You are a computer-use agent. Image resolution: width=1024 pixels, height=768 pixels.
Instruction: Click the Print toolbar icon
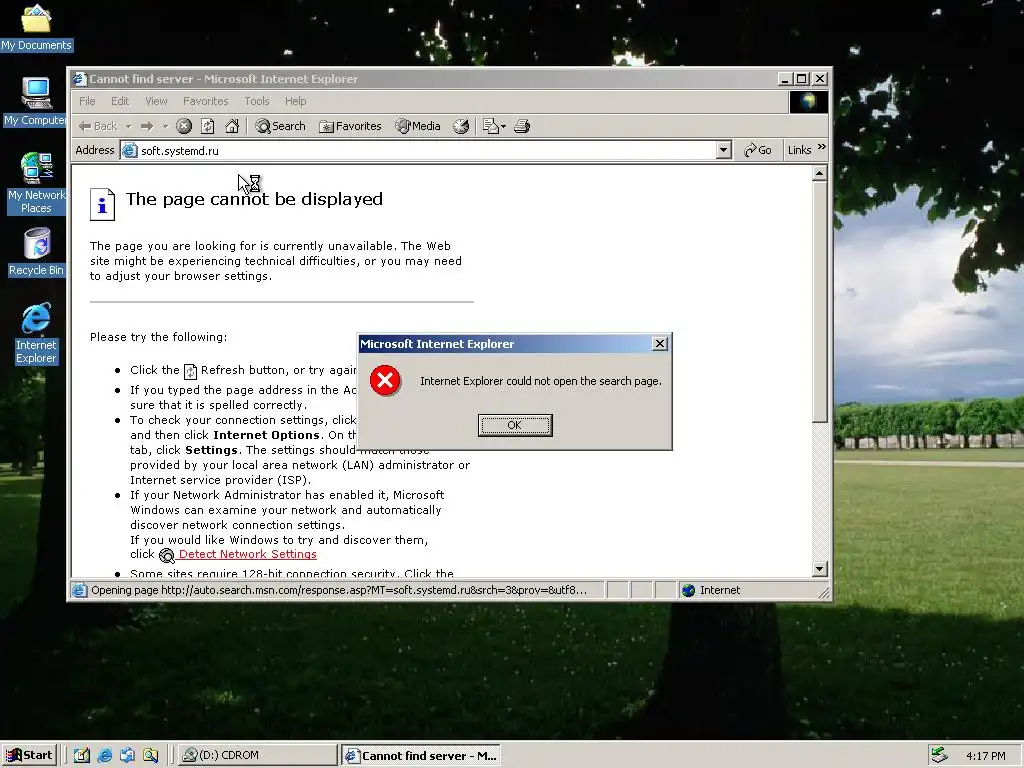[x=522, y=126]
